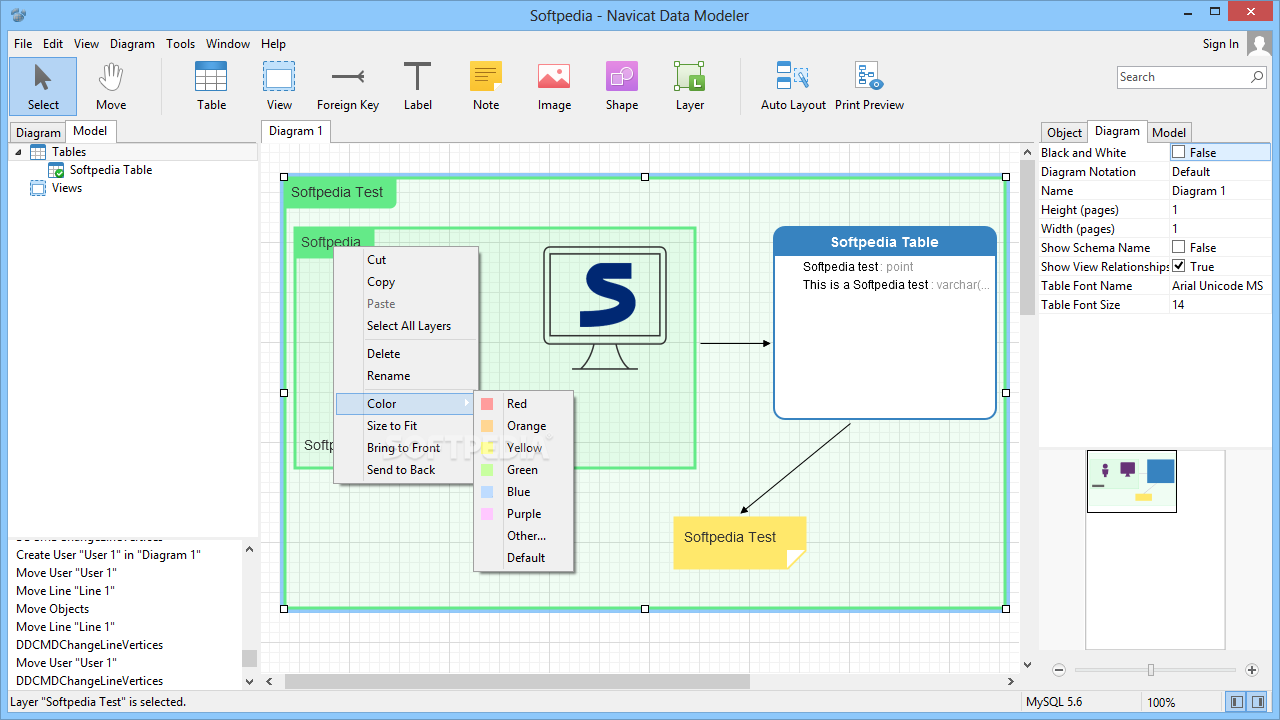Open the Tools menu

tap(181, 44)
